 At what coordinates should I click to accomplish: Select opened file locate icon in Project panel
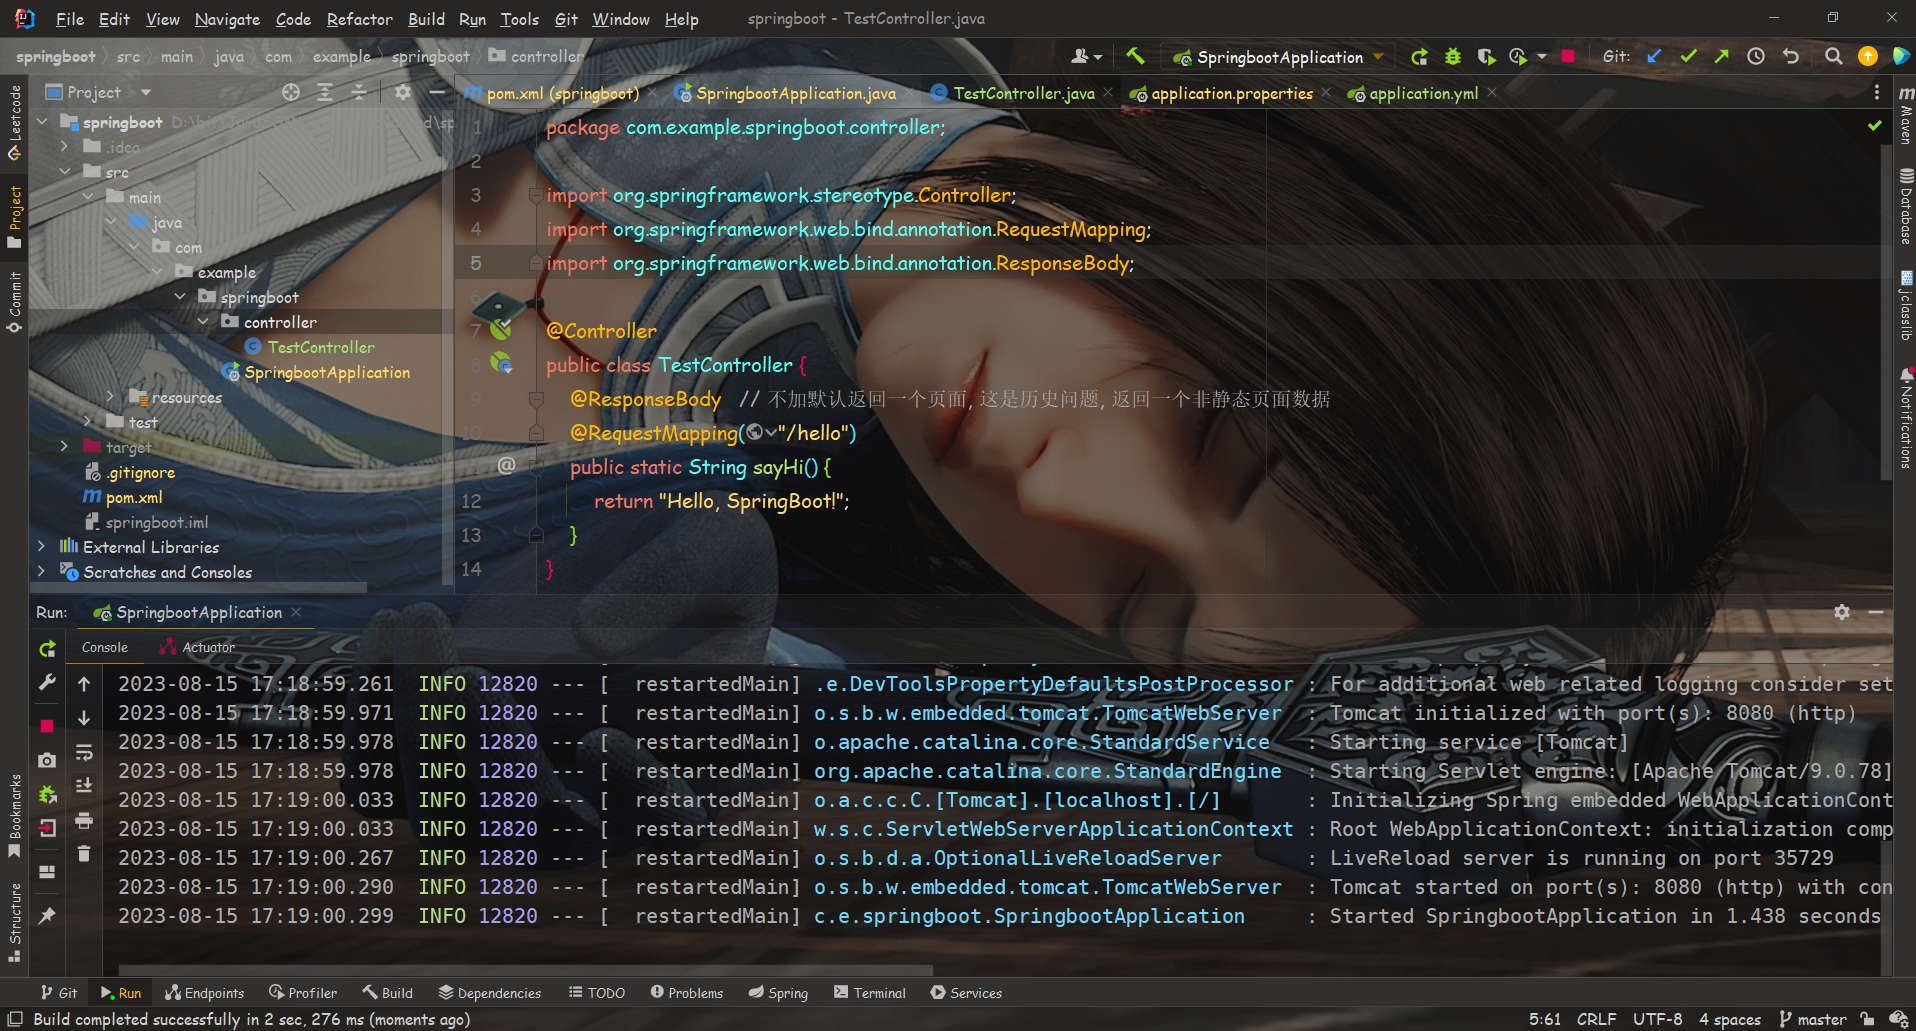291,92
